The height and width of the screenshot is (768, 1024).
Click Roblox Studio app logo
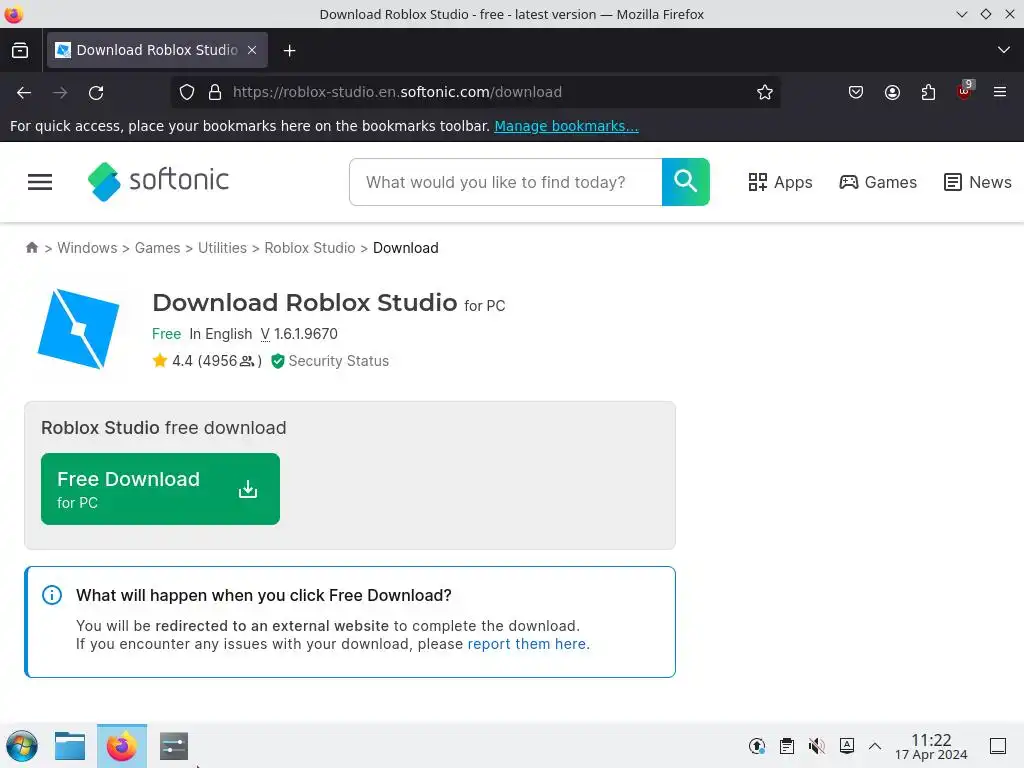click(78, 329)
